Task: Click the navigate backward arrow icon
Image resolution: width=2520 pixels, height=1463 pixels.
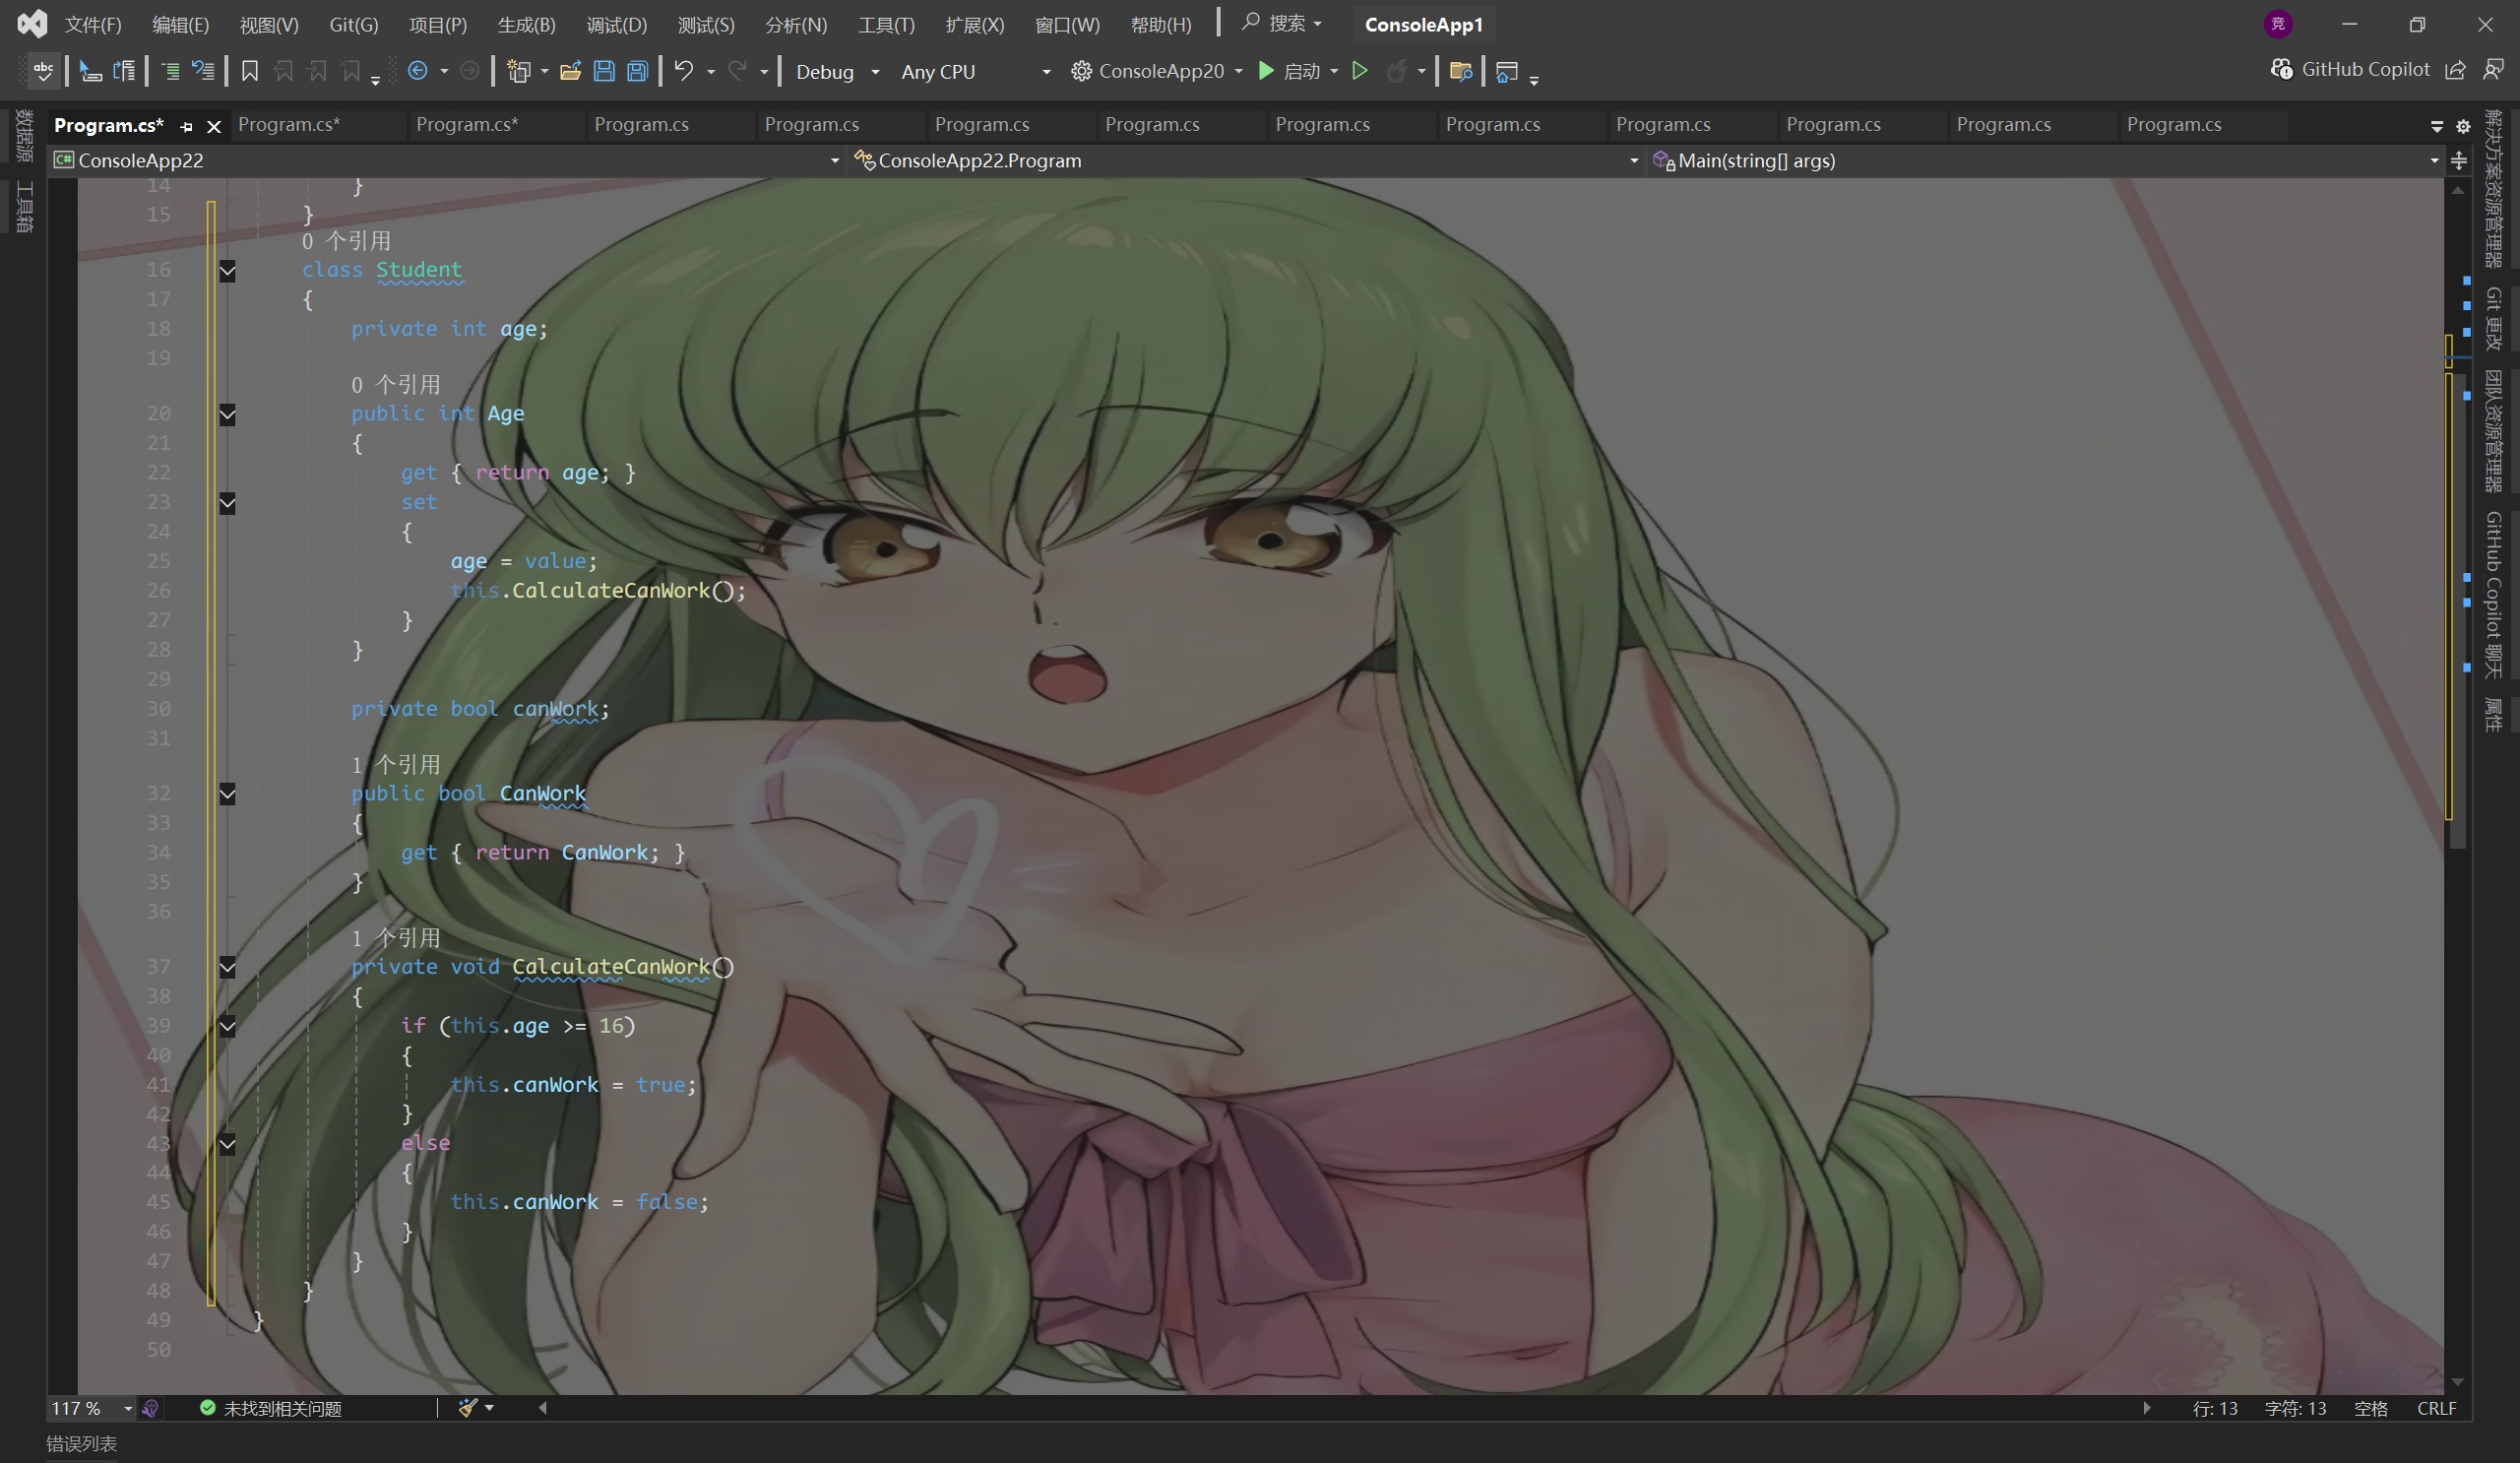Action: (x=418, y=71)
